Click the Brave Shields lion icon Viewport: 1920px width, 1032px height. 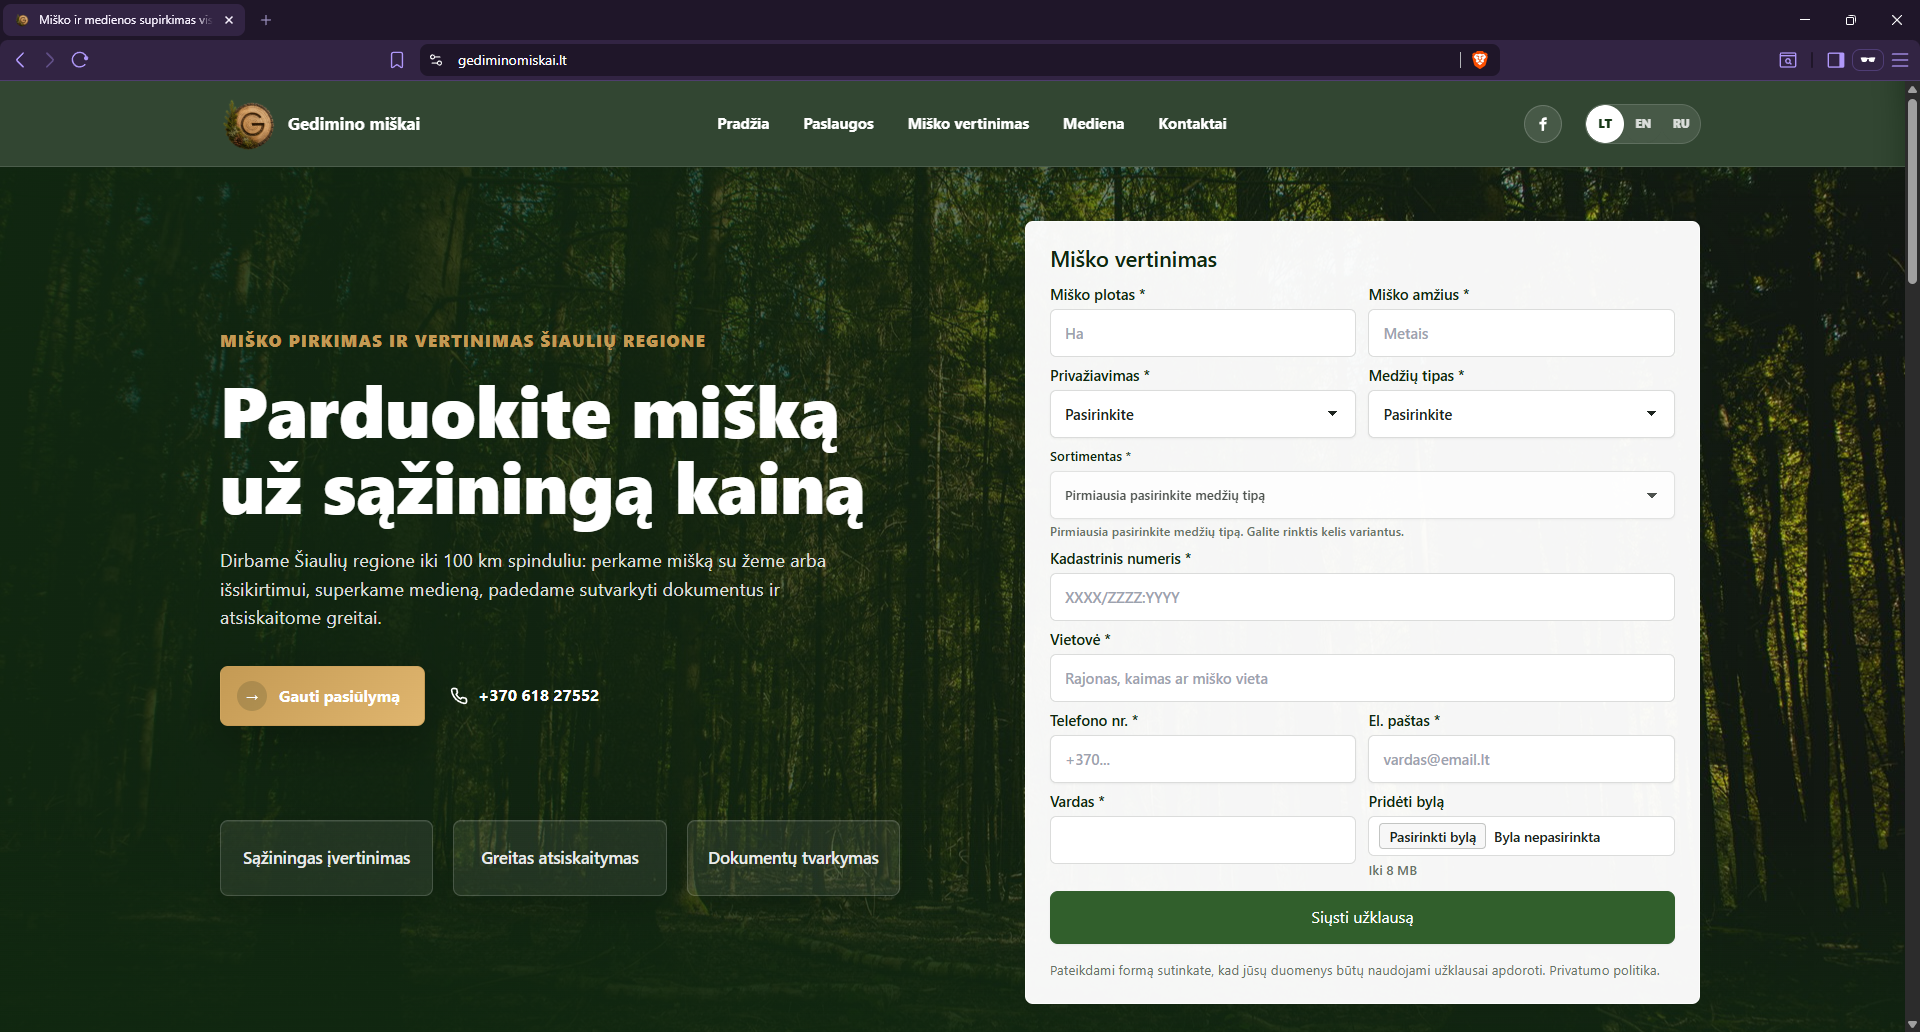point(1480,60)
